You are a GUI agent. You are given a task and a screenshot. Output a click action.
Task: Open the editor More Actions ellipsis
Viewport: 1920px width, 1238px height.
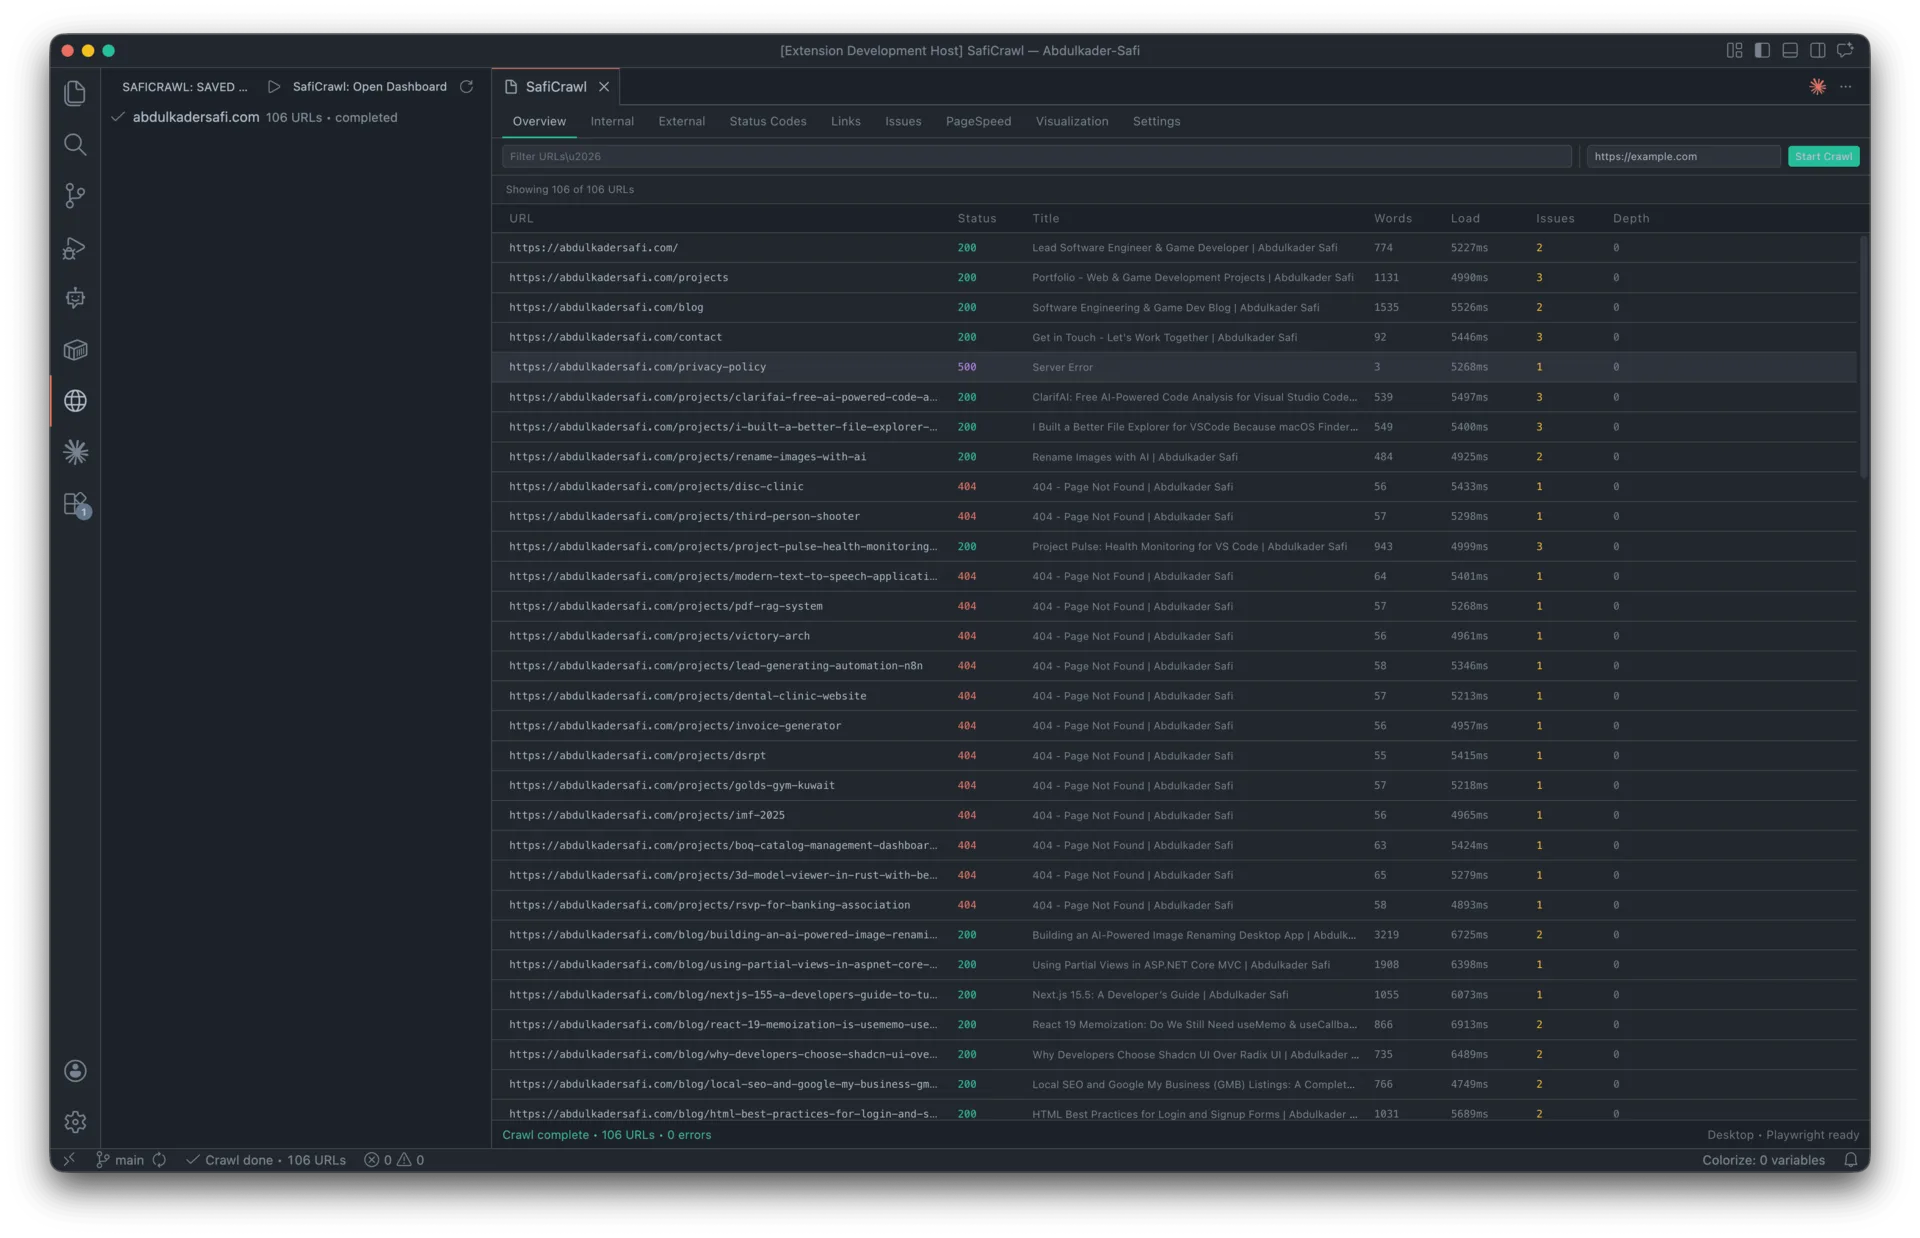[x=1846, y=87]
